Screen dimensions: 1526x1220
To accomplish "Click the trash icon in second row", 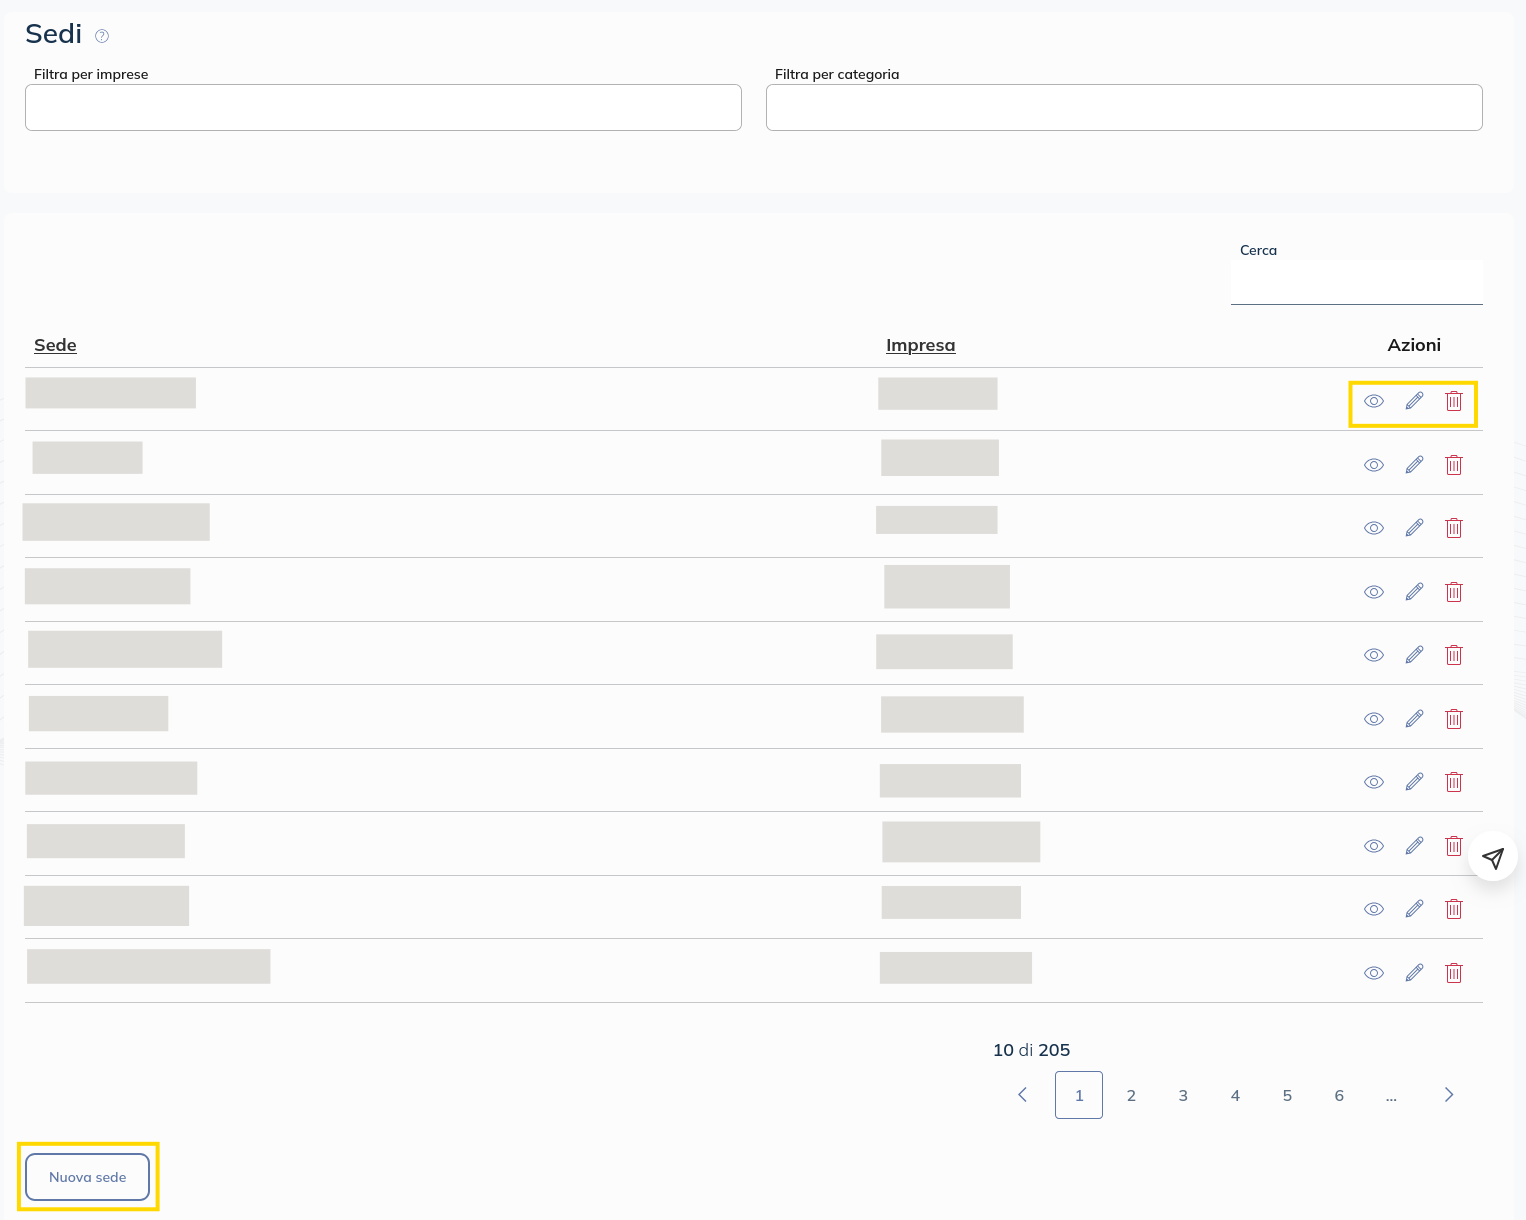I will [x=1454, y=465].
